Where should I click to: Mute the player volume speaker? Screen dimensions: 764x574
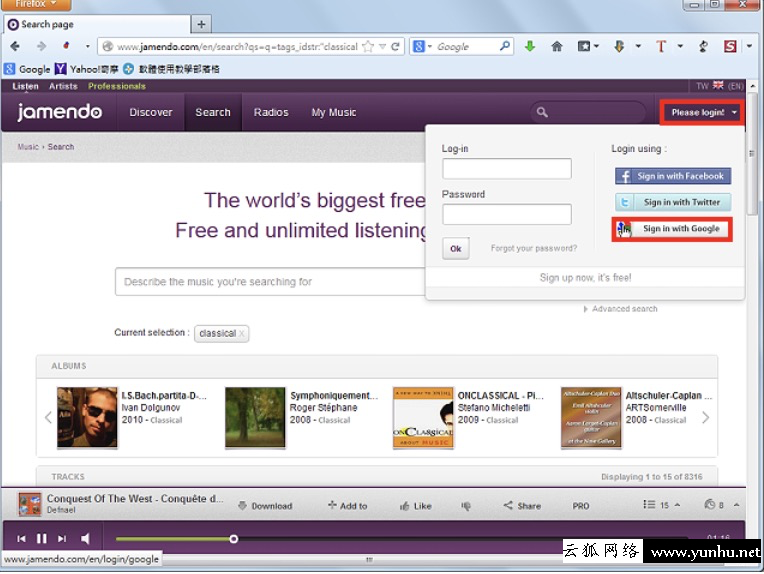[85, 538]
